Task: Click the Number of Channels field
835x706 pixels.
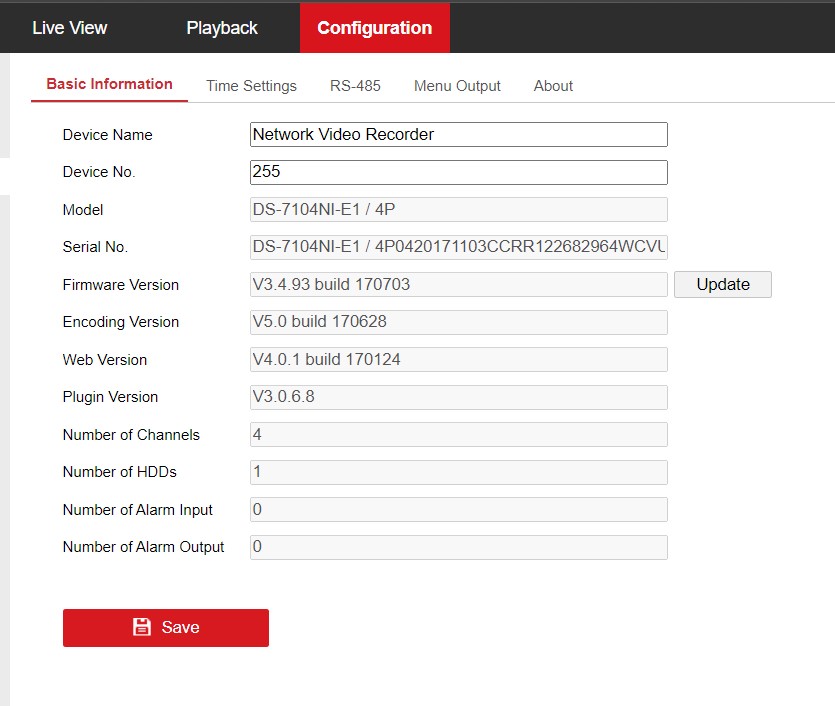Action: click(458, 434)
